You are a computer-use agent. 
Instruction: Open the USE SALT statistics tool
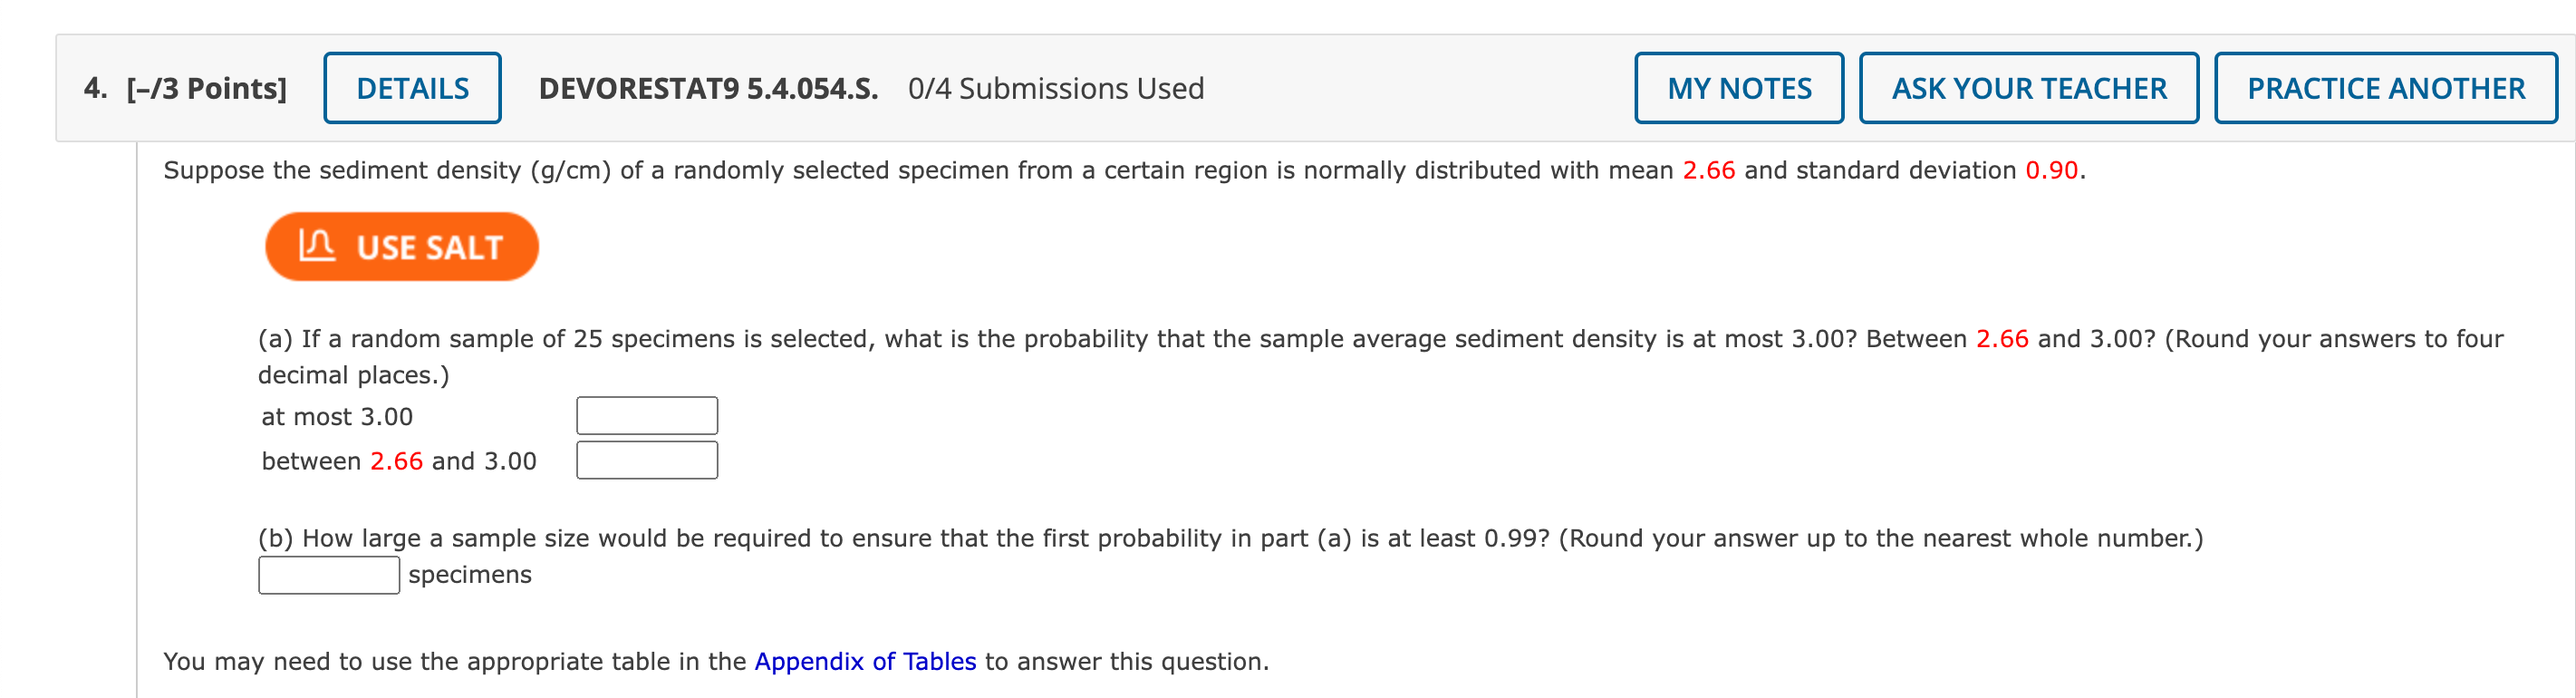pos(402,246)
